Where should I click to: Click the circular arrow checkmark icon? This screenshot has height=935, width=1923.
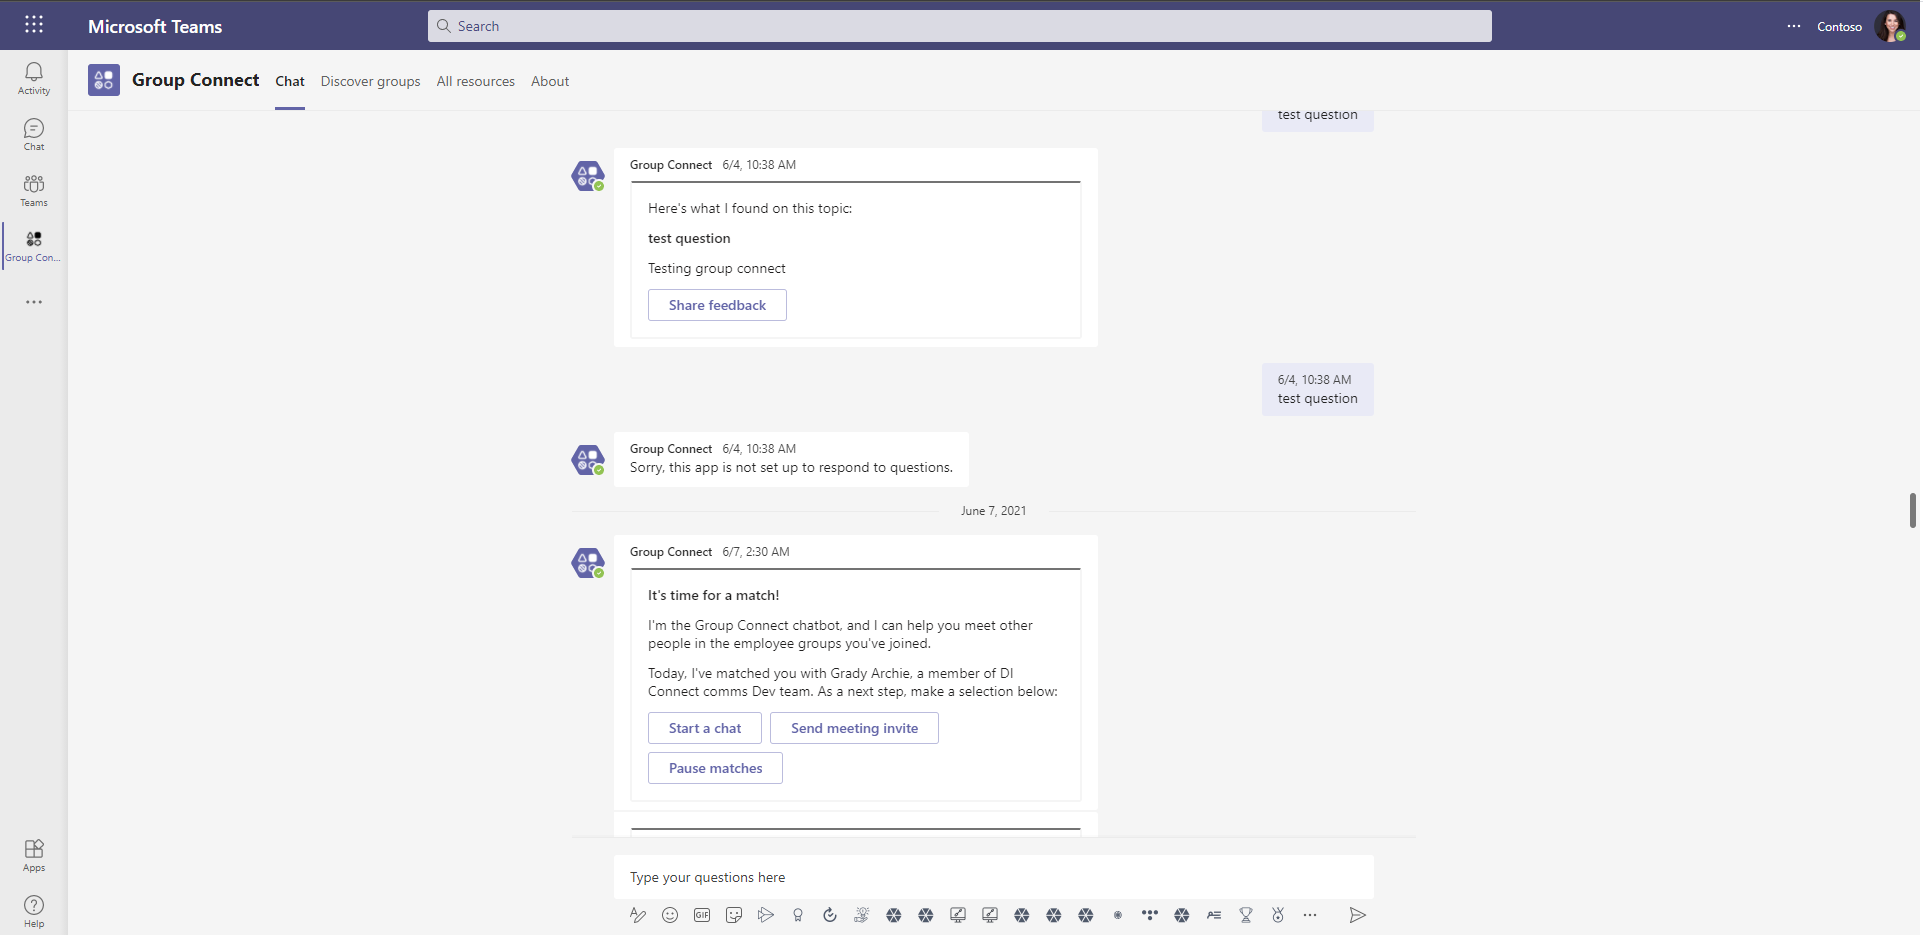(830, 915)
